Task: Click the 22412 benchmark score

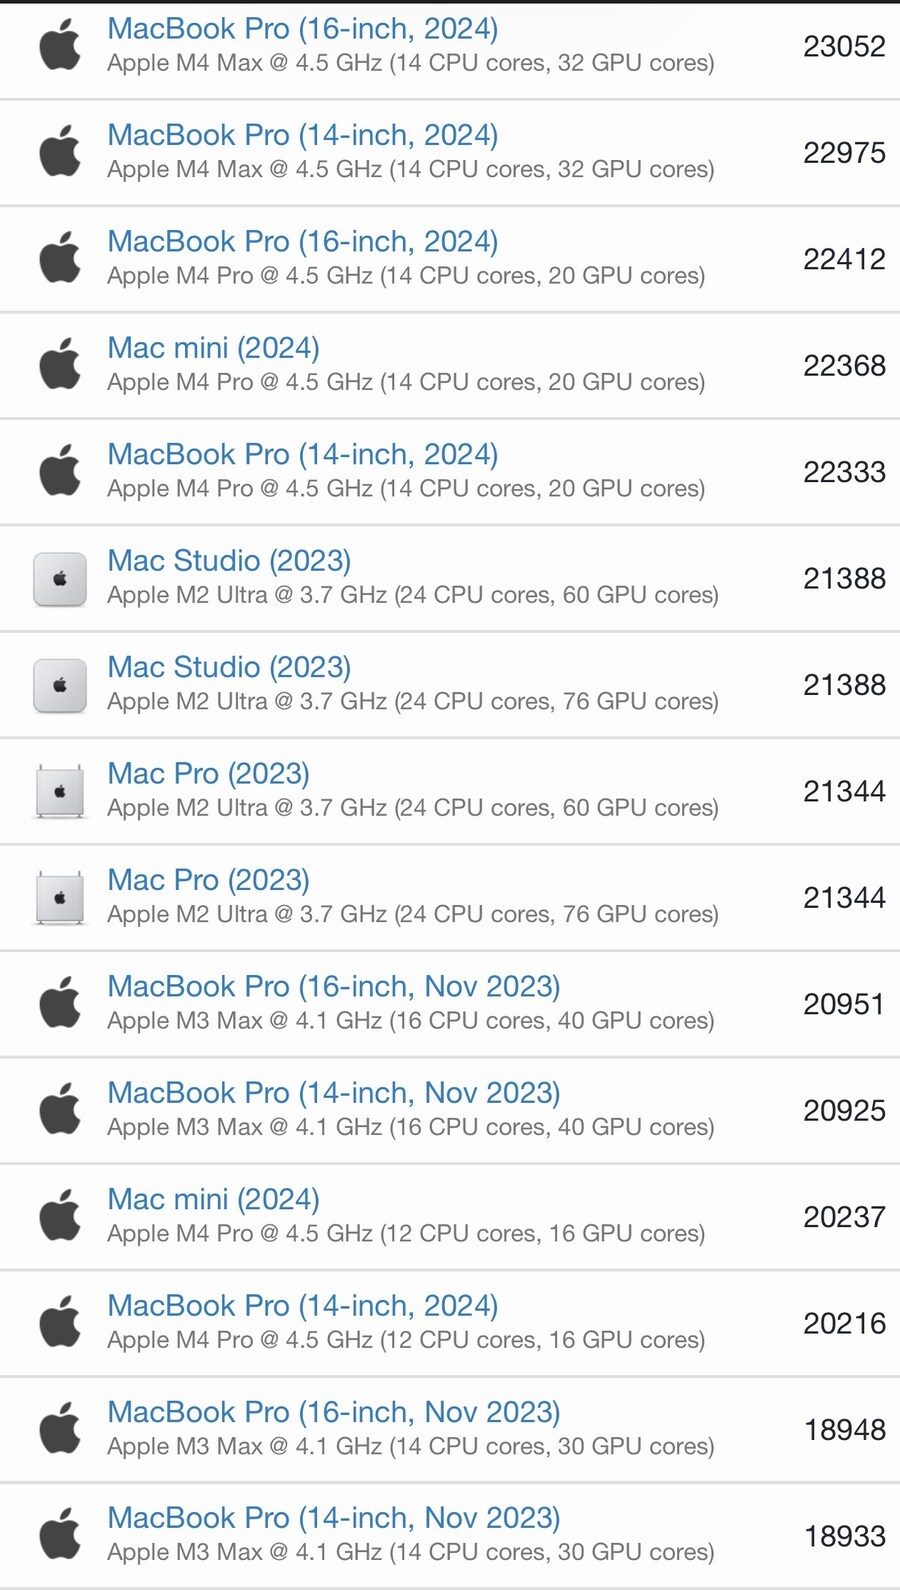Action: (844, 260)
